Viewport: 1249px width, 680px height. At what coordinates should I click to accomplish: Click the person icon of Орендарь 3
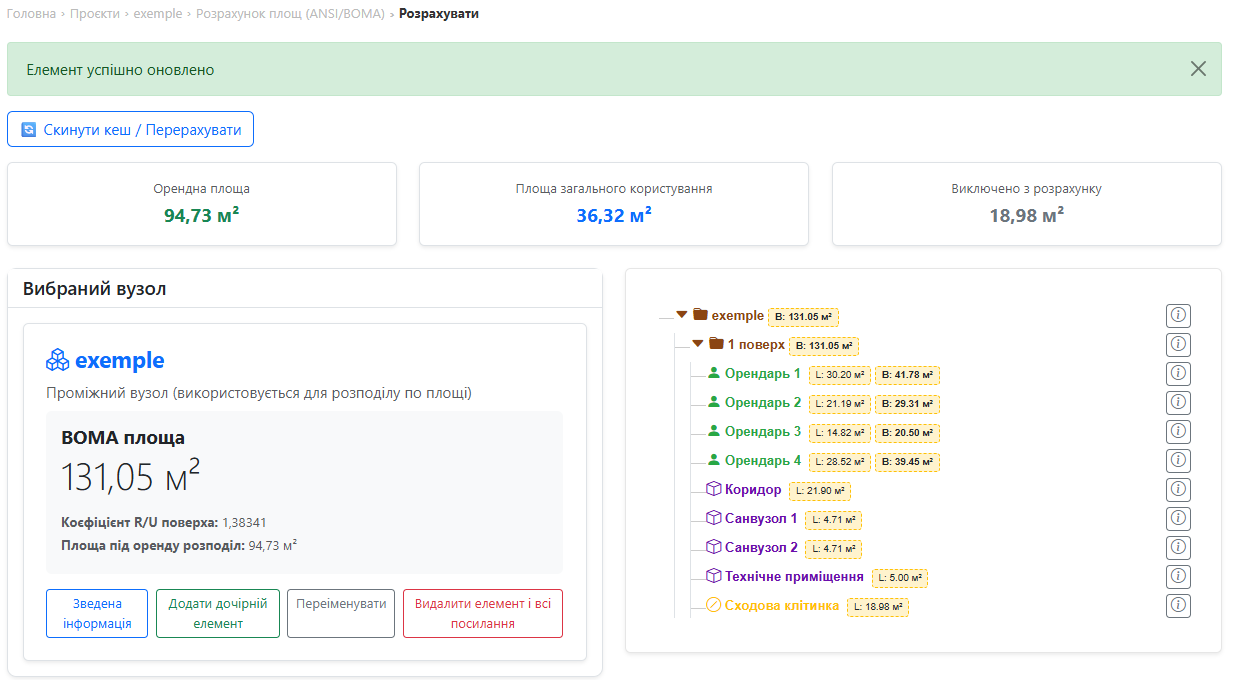tap(714, 431)
